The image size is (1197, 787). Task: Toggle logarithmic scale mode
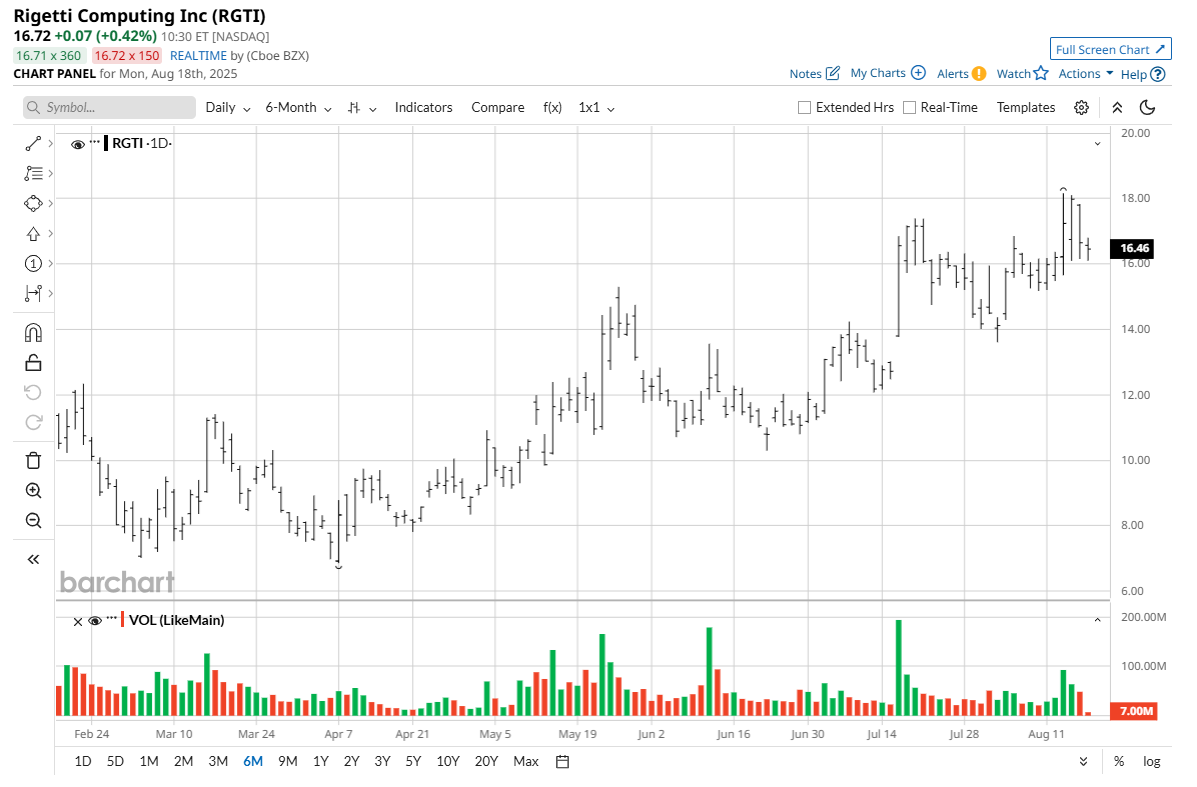coord(1151,761)
